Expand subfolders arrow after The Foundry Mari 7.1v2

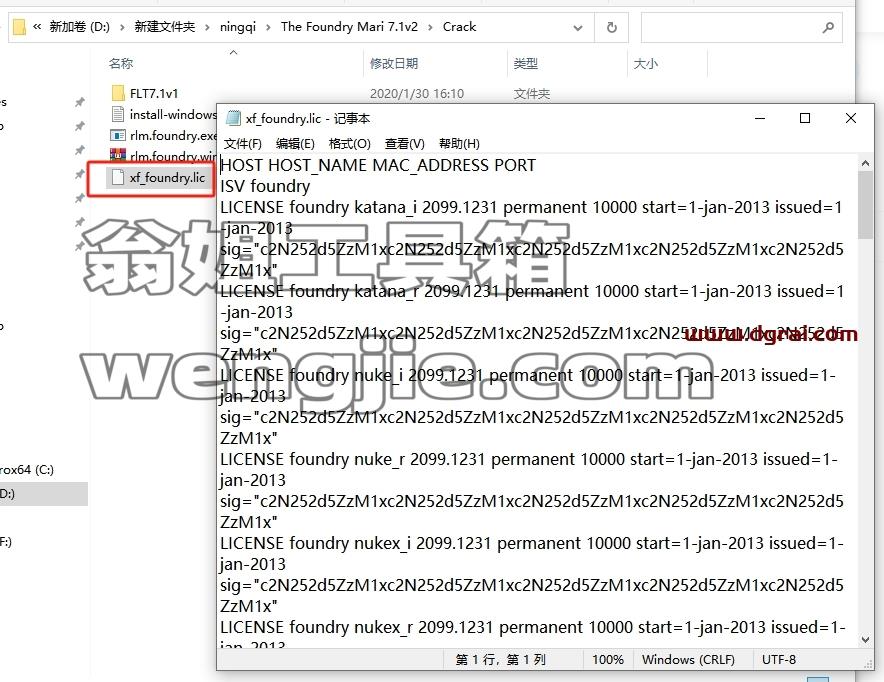click(x=430, y=27)
